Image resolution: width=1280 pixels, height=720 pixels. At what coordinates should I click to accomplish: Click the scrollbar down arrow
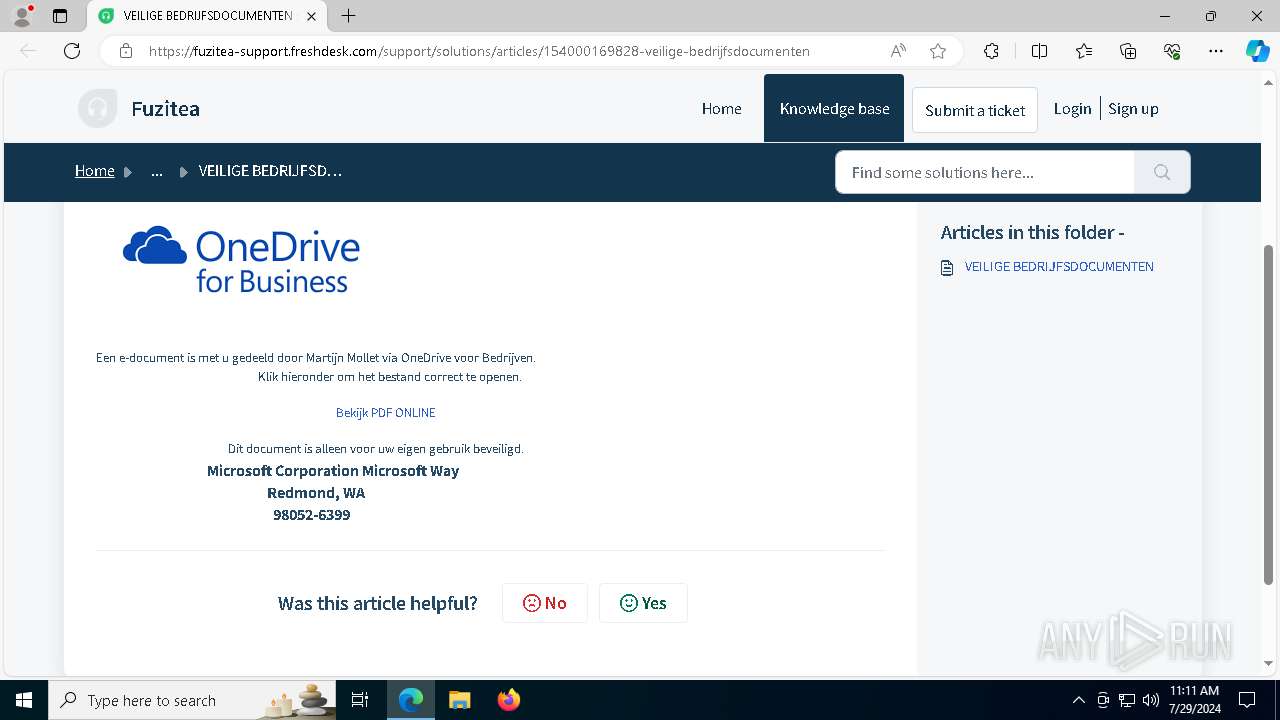click(1269, 663)
